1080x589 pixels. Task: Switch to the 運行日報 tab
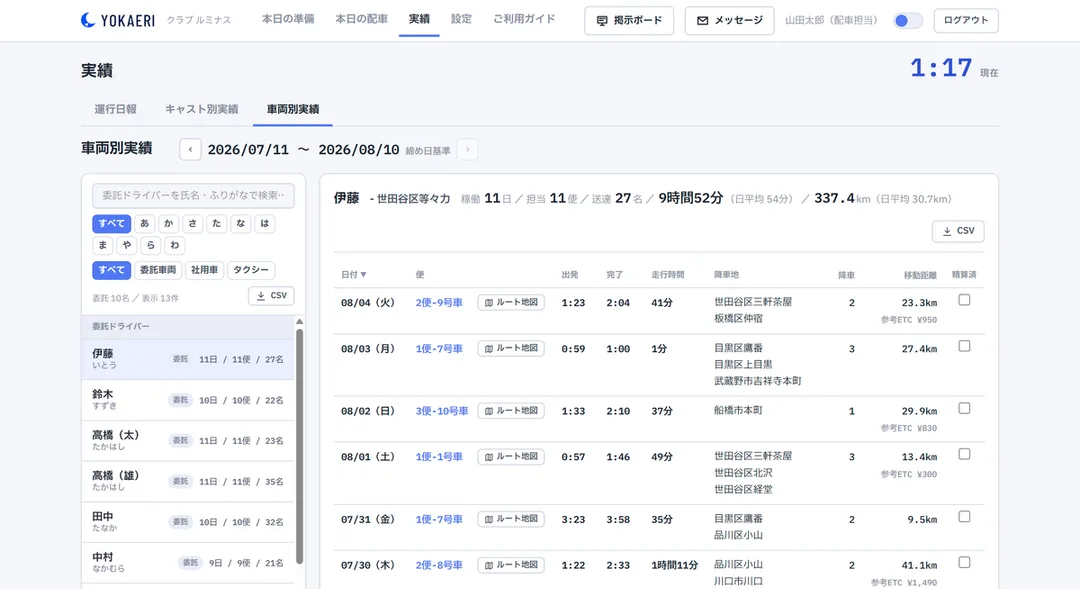coord(115,109)
